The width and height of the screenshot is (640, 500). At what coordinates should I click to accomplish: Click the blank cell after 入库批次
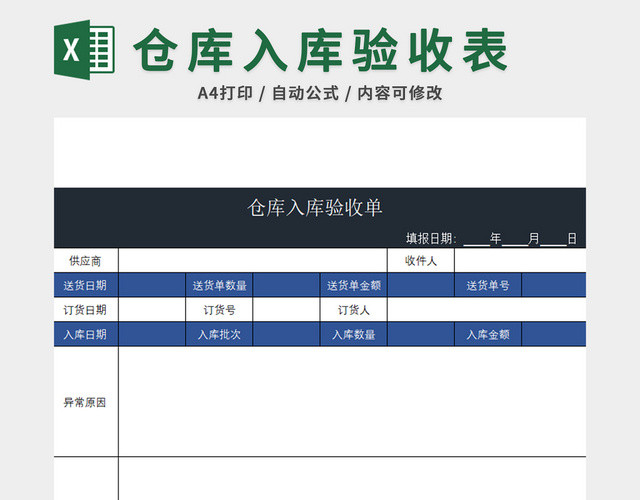click(287, 334)
